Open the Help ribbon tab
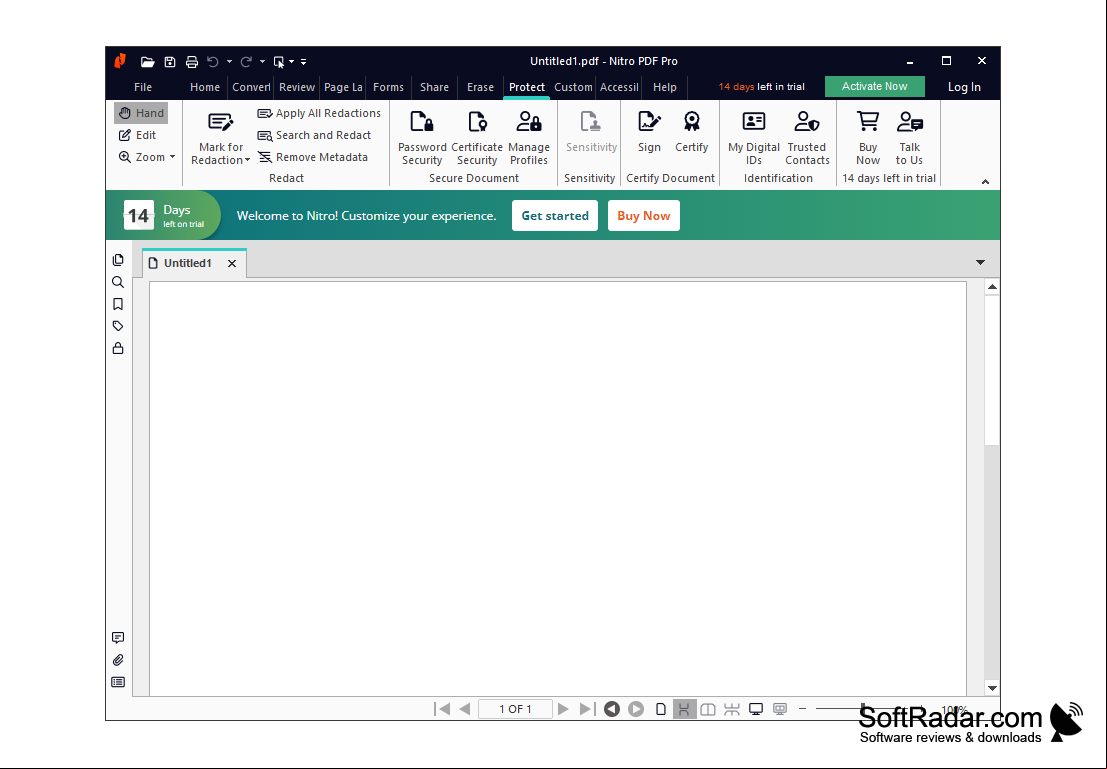Viewport: 1107px width, 769px height. coord(664,87)
